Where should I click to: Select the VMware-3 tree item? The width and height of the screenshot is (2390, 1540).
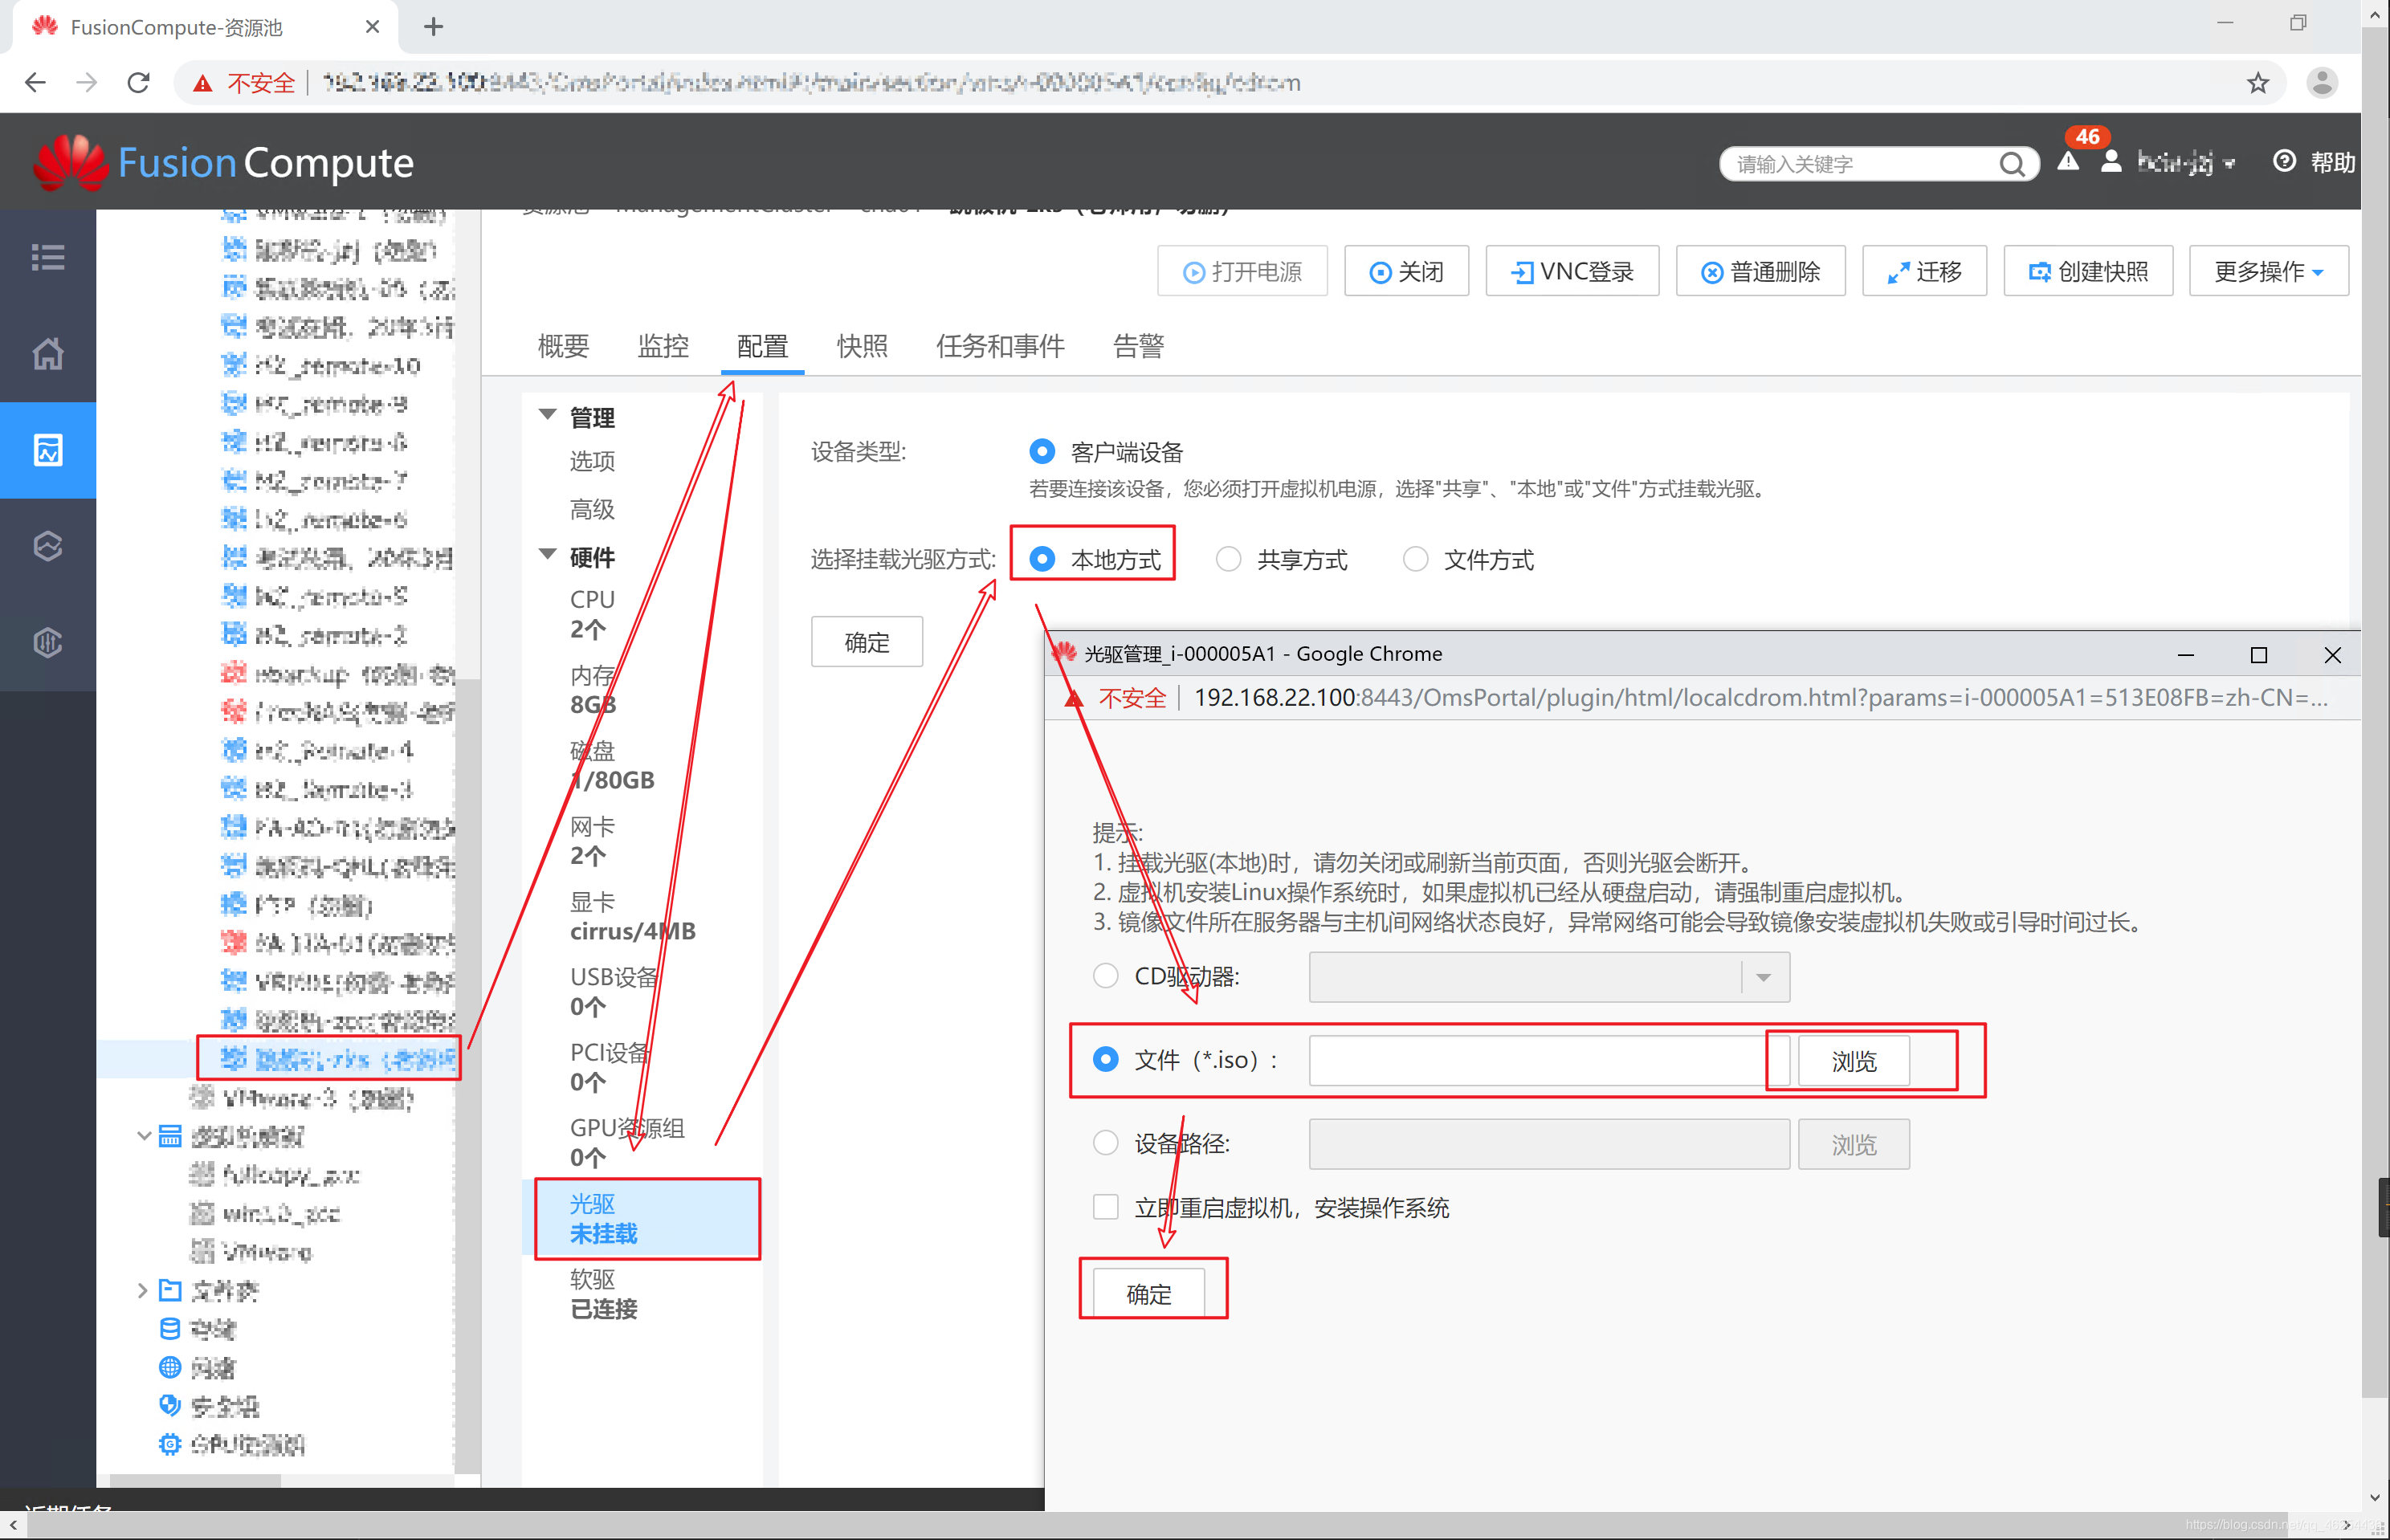click(302, 1099)
